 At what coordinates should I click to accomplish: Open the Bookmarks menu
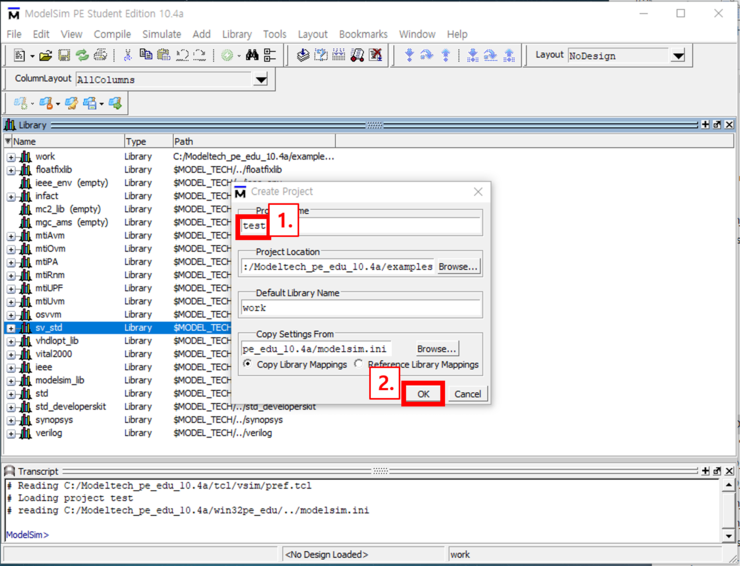(363, 34)
